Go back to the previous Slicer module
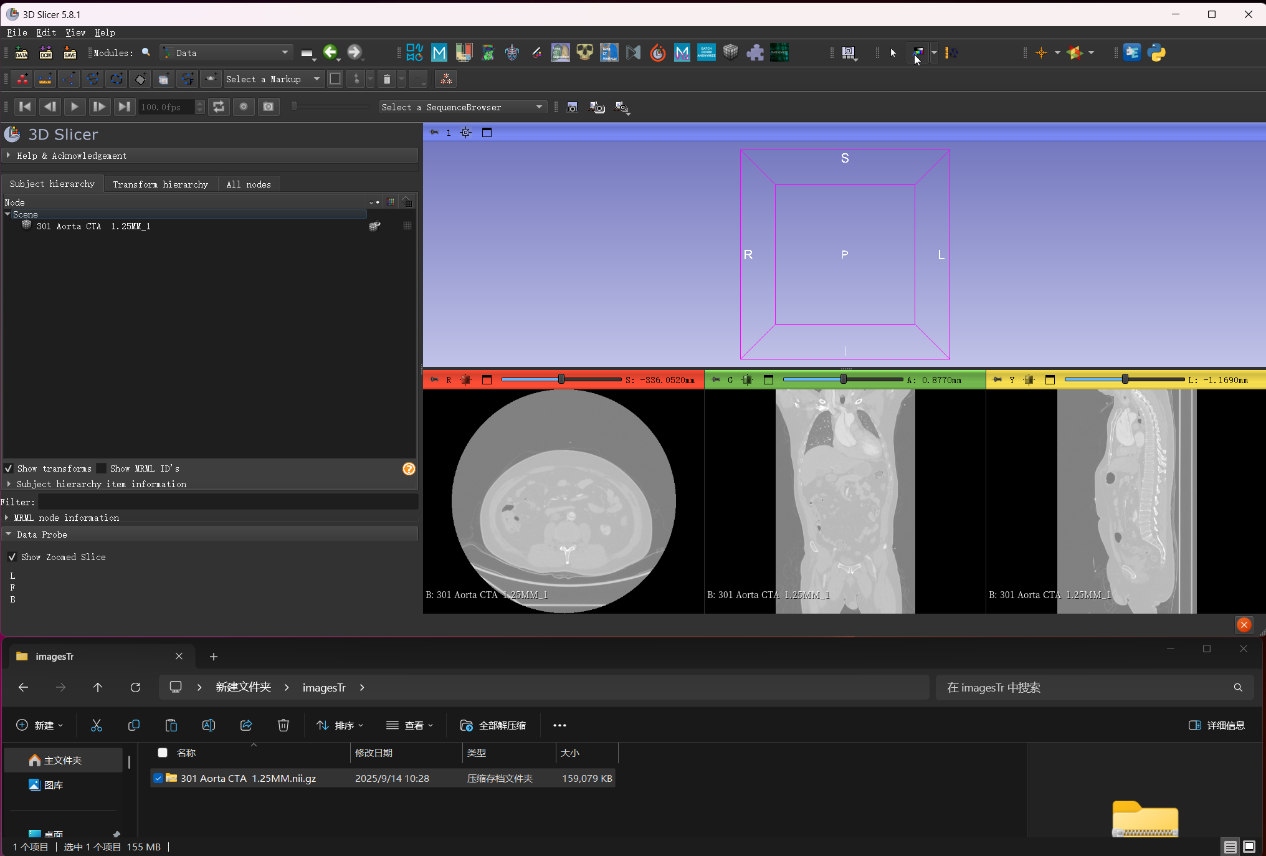 point(330,52)
